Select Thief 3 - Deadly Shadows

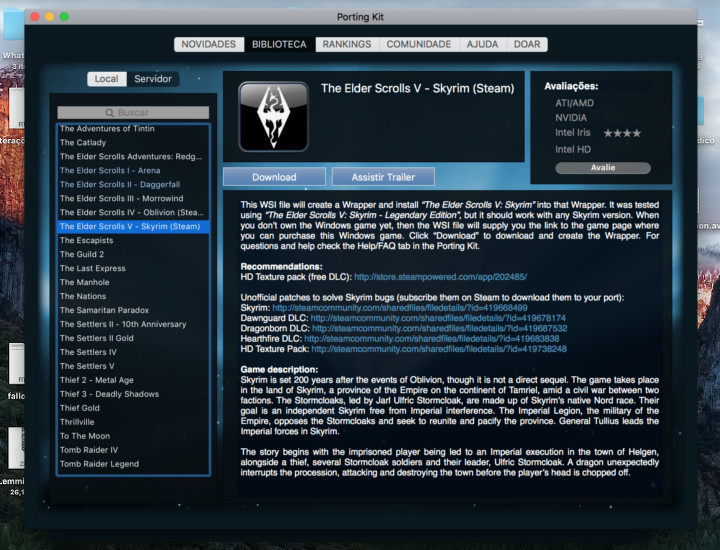coord(133,394)
